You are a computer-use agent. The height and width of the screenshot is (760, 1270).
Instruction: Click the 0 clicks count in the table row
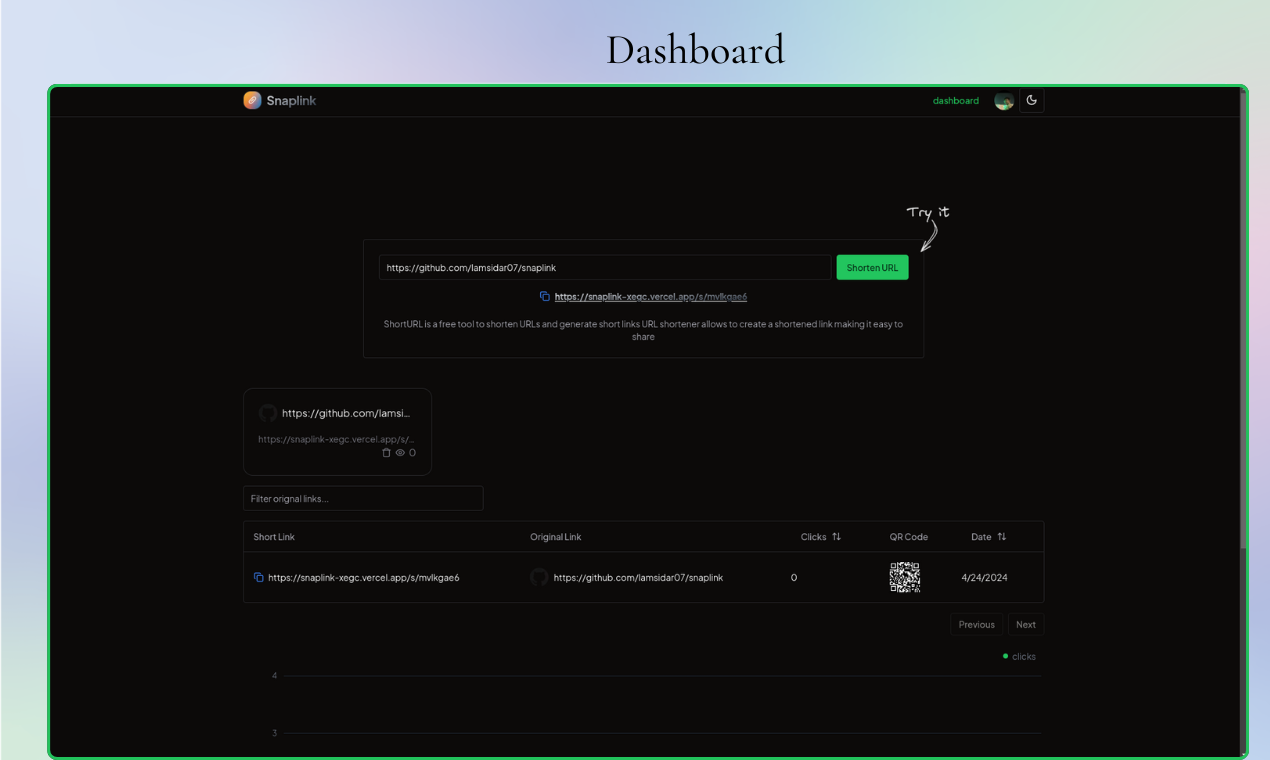(x=794, y=578)
